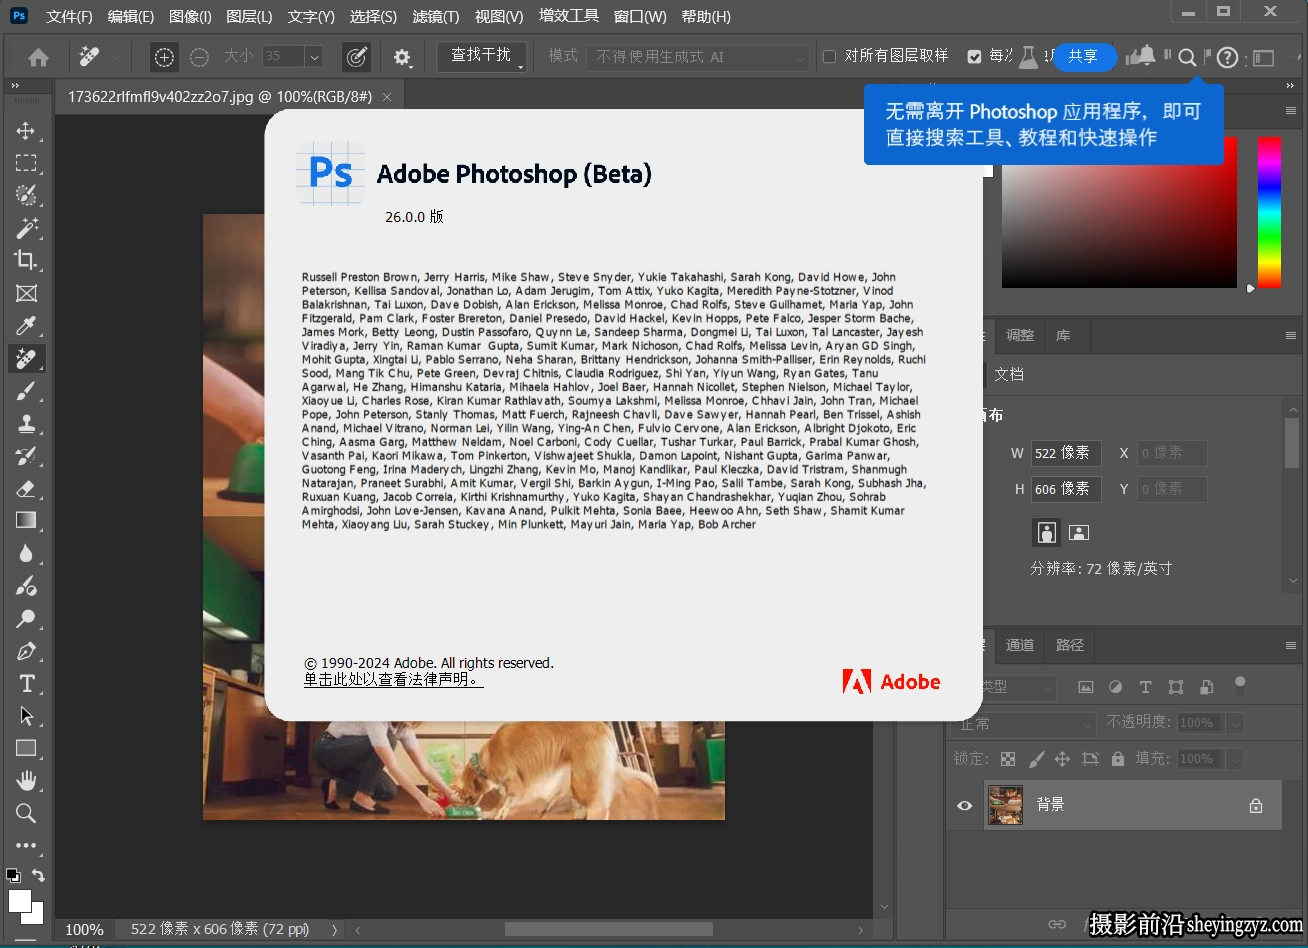The image size is (1308, 948).
Task: Hide the 背景 layer with eye icon
Action: pos(965,805)
